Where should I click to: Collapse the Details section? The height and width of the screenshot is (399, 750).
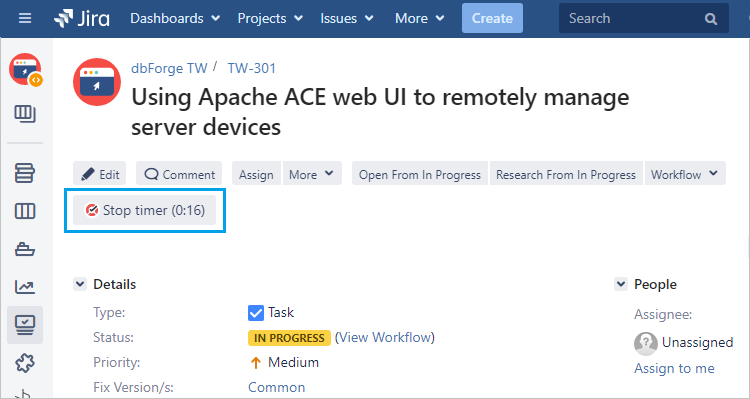79,284
